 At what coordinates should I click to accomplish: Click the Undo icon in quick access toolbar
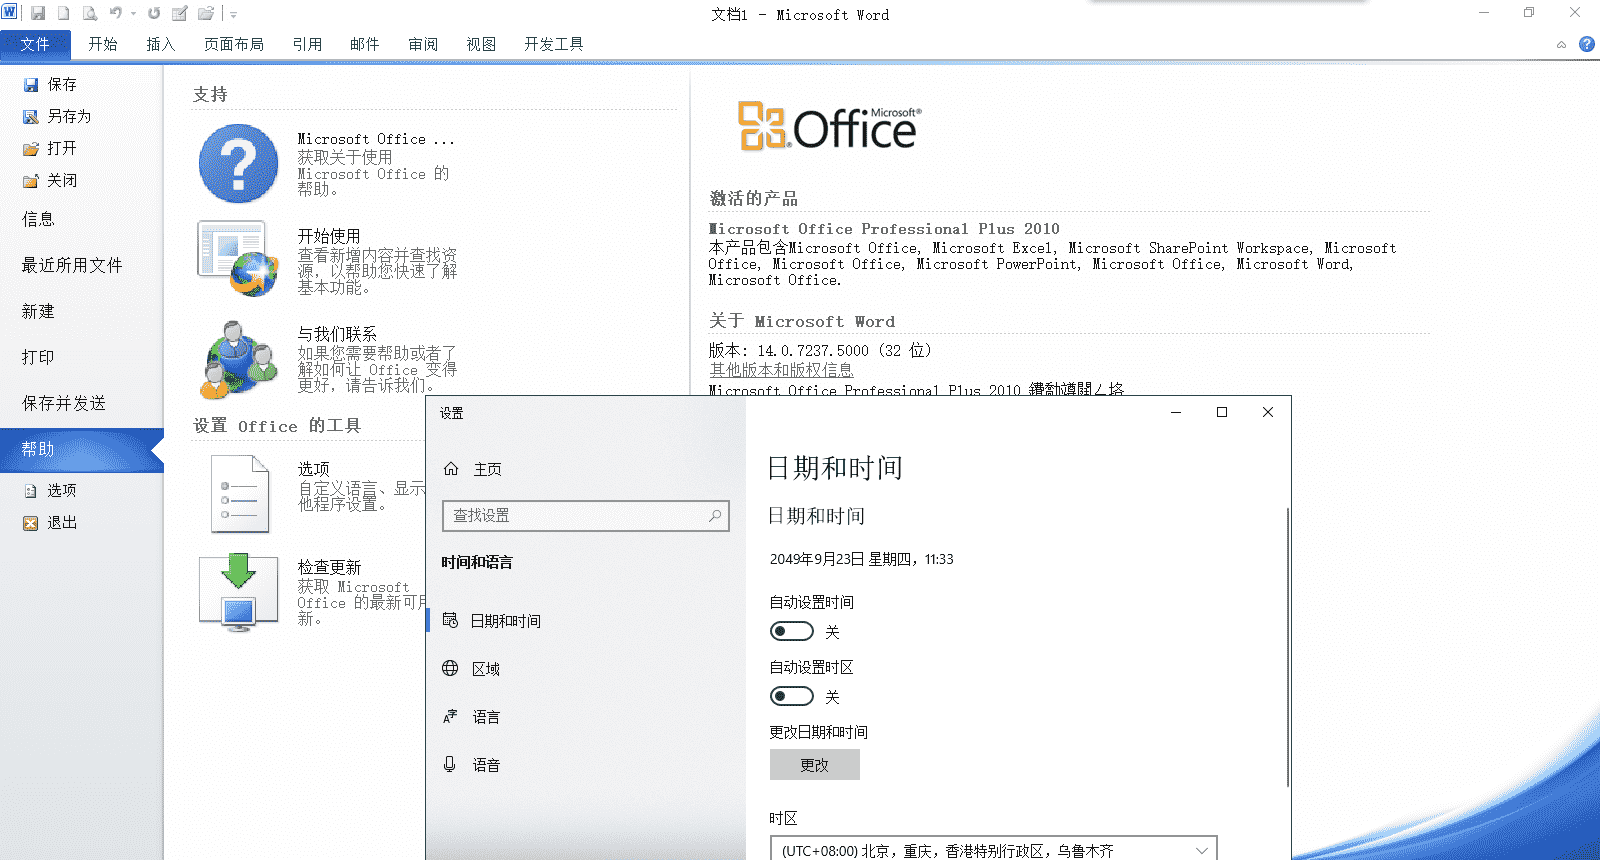(x=116, y=14)
